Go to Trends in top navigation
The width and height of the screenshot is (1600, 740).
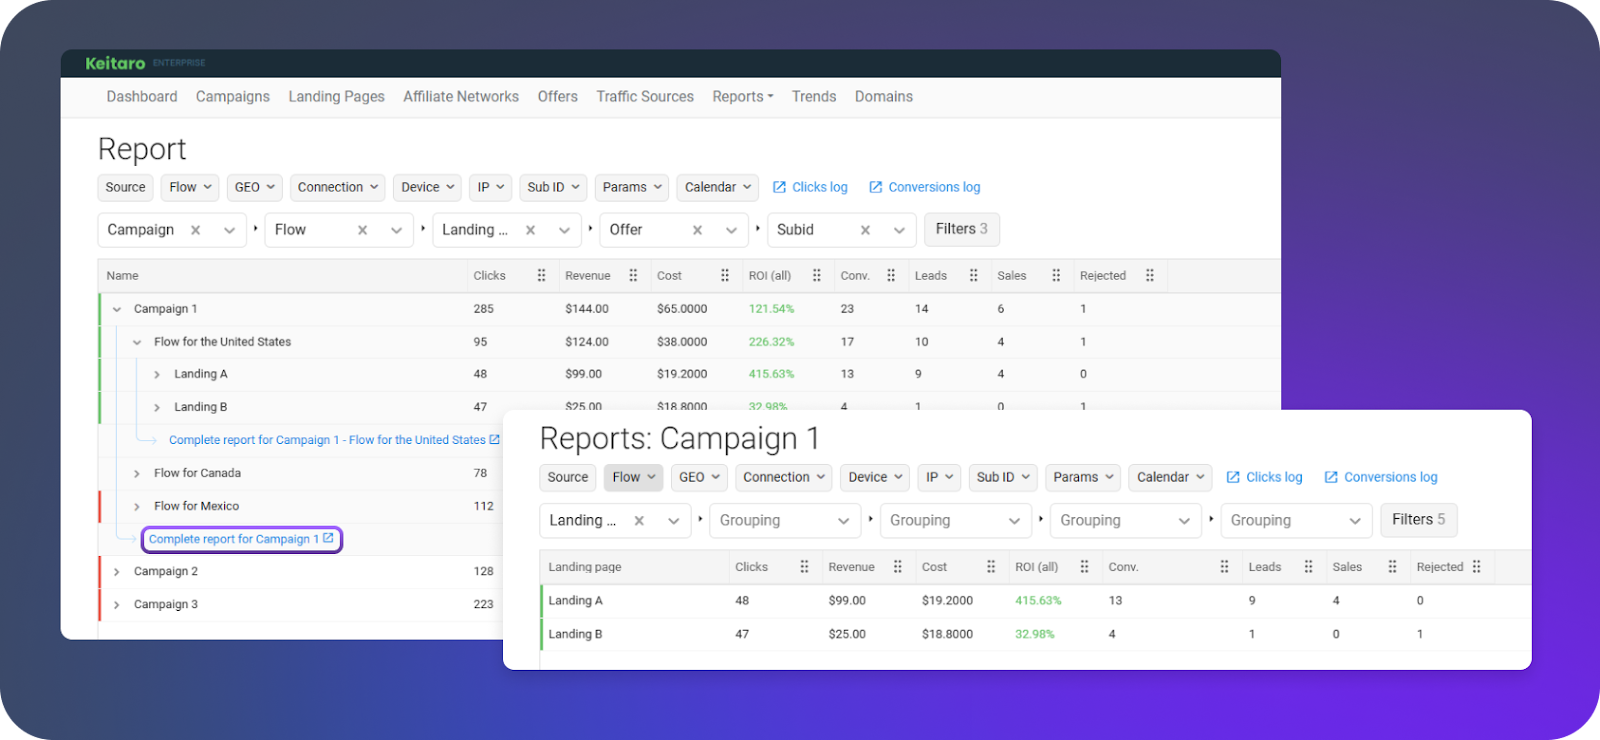[814, 97]
